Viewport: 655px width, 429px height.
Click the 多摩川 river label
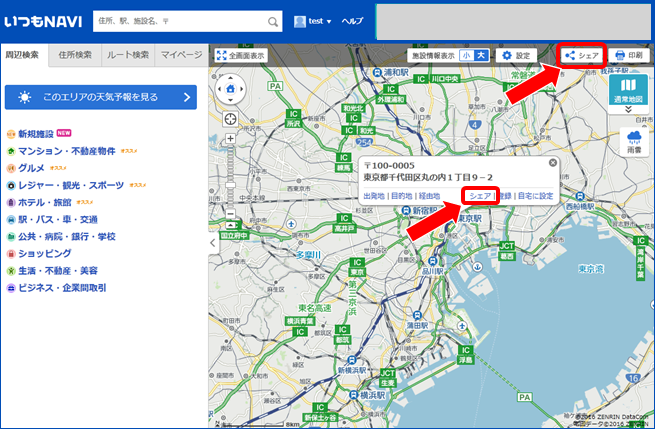click(308, 254)
